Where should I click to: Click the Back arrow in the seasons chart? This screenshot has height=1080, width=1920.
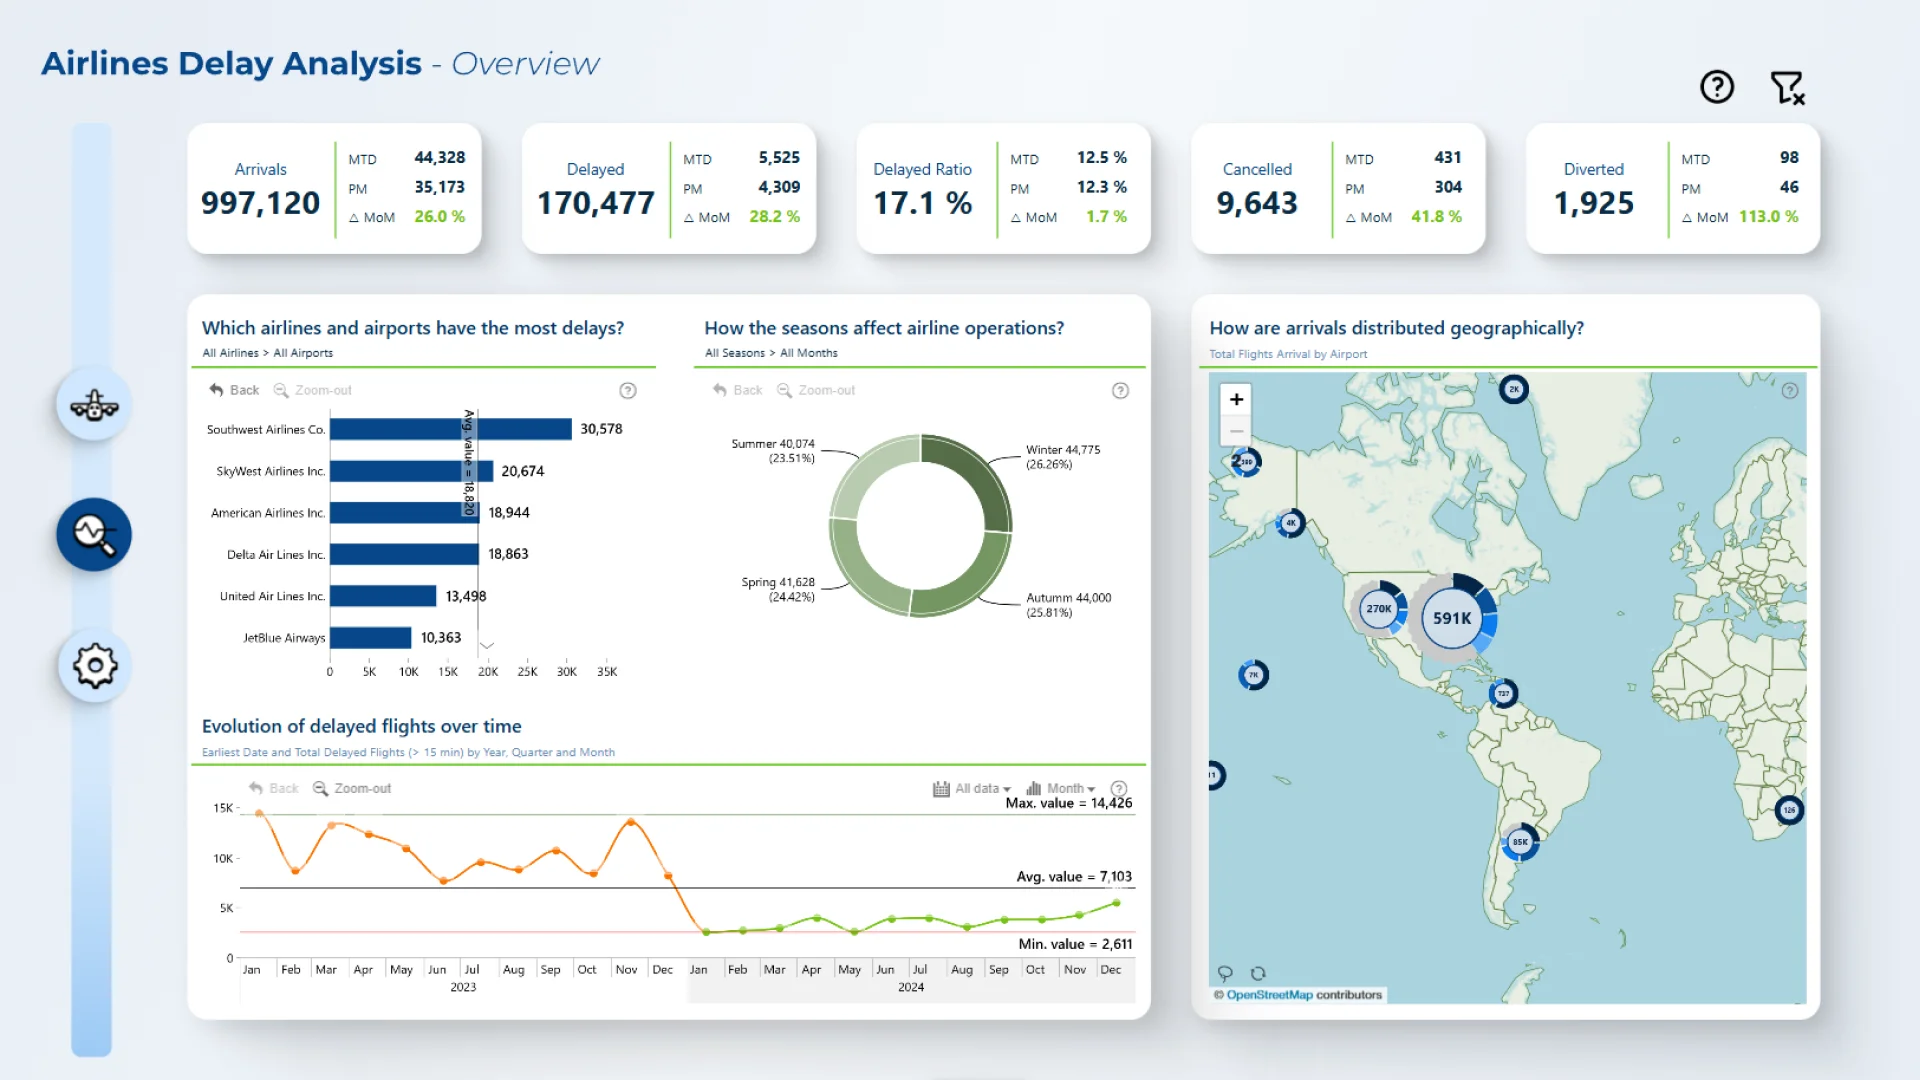[737, 390]
